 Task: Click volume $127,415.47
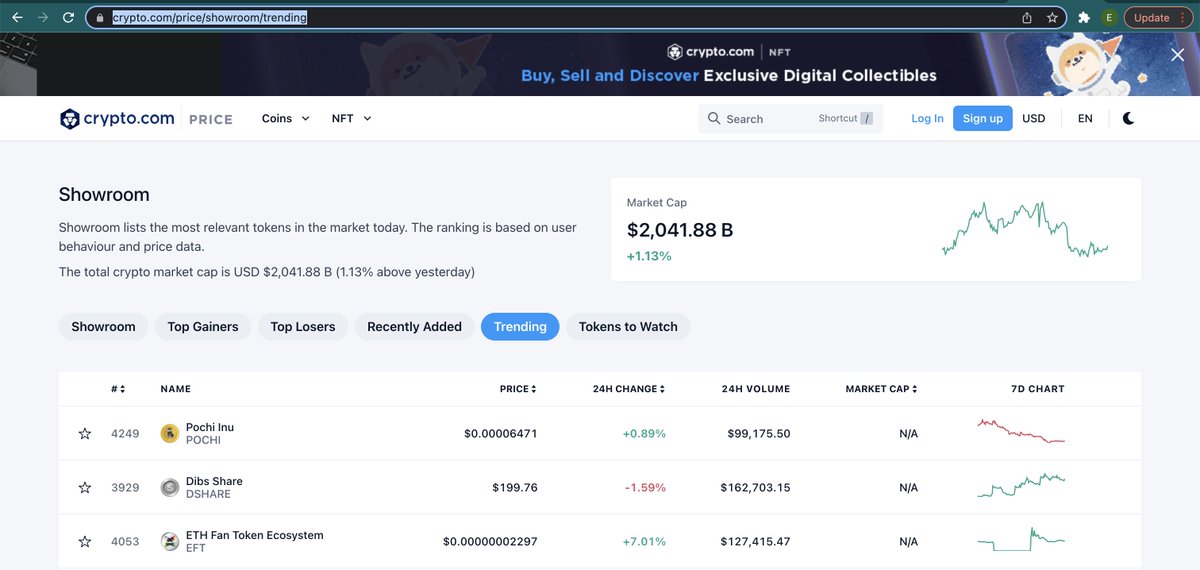pos(755,542)
